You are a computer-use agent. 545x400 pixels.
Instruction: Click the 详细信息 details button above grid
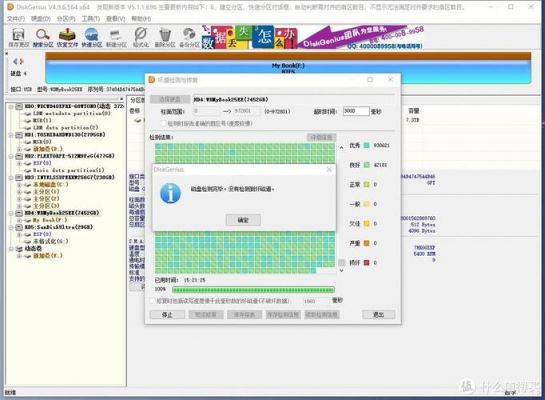point(322,137)
